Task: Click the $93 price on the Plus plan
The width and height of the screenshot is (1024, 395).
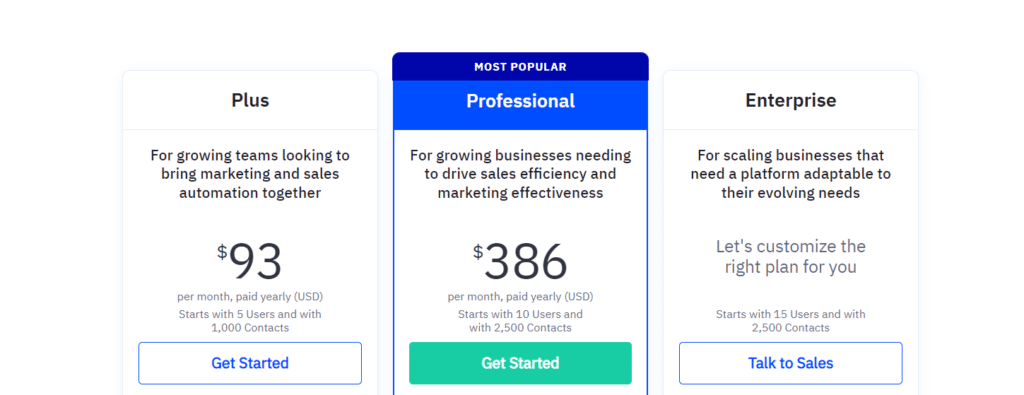Action: click(x=250, y=261)
